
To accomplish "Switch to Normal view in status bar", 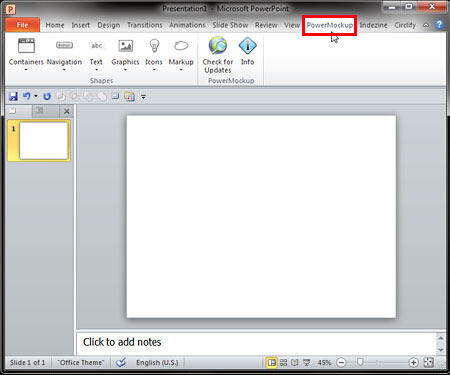I will tap(272, 362).
